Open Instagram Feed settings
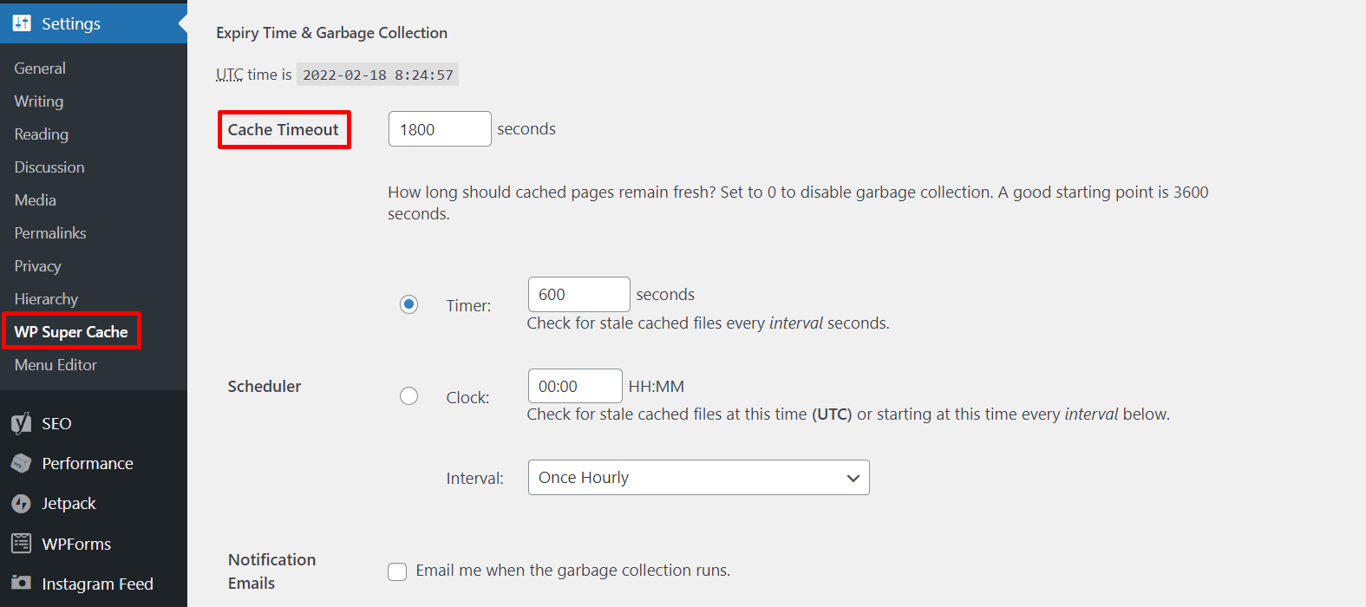 (96, 583)
